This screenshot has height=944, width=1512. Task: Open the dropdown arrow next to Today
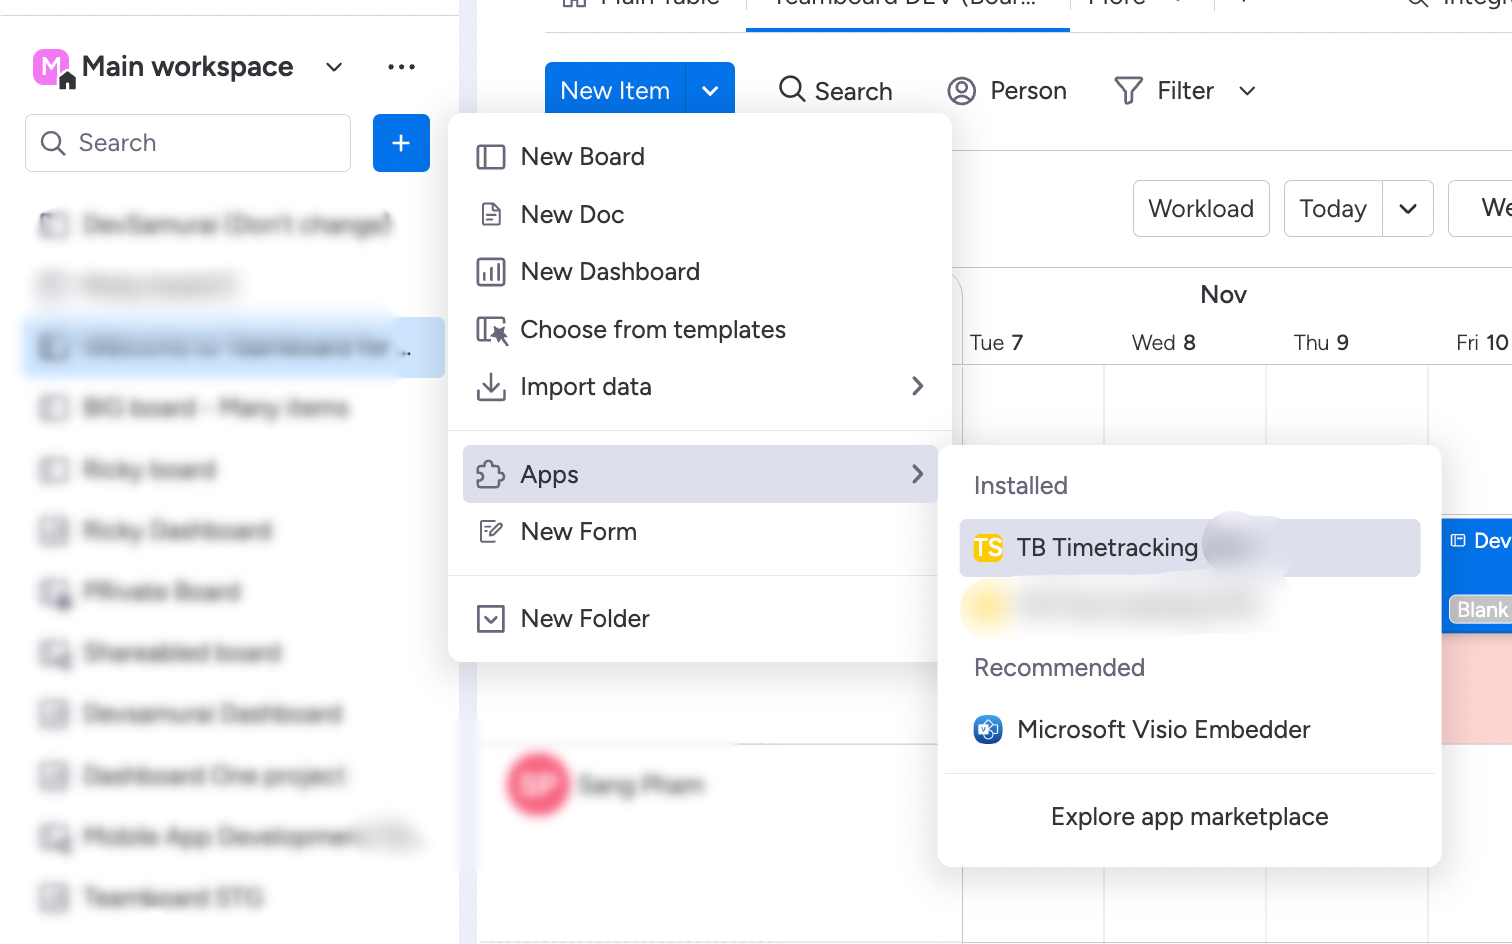(x=1408, y=209)
